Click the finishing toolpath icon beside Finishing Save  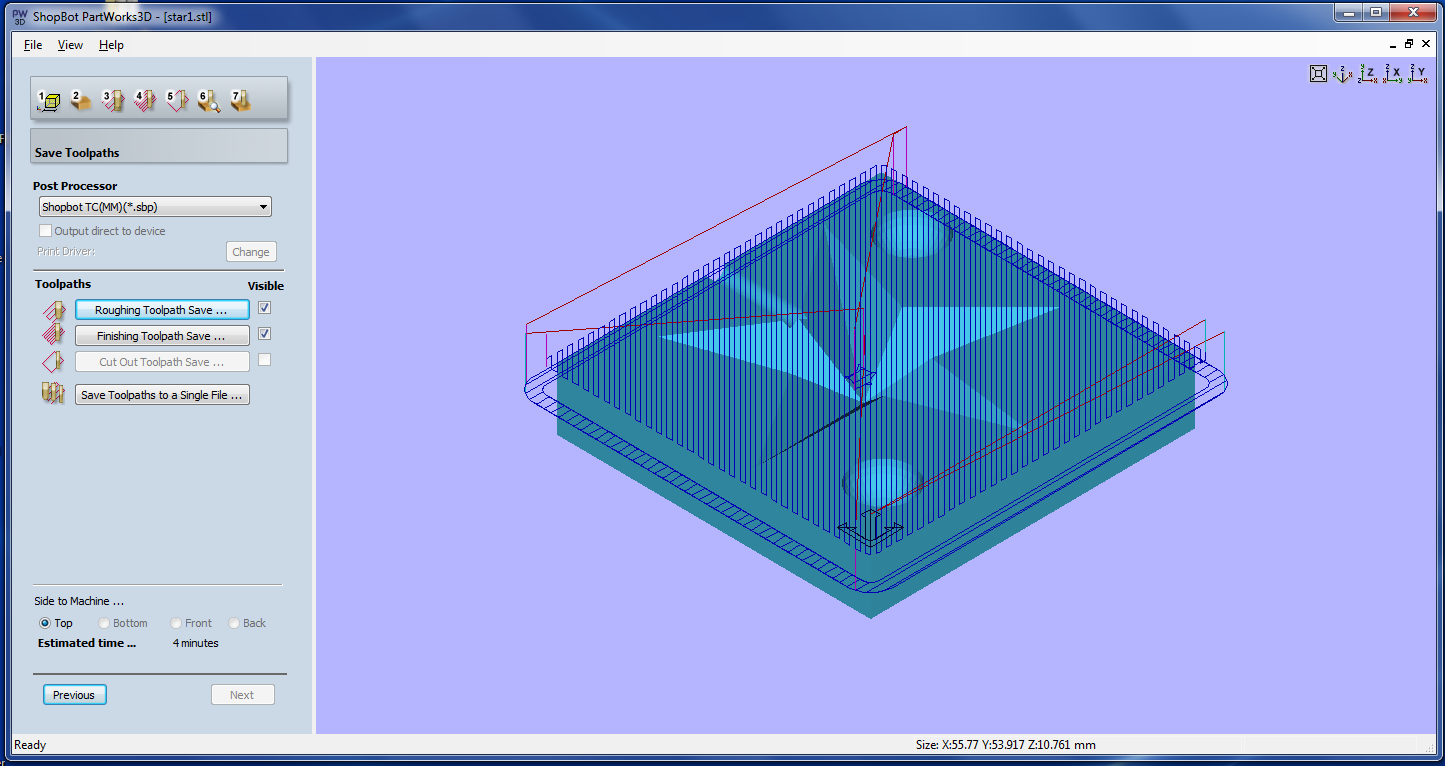click(x=53, y=336)
